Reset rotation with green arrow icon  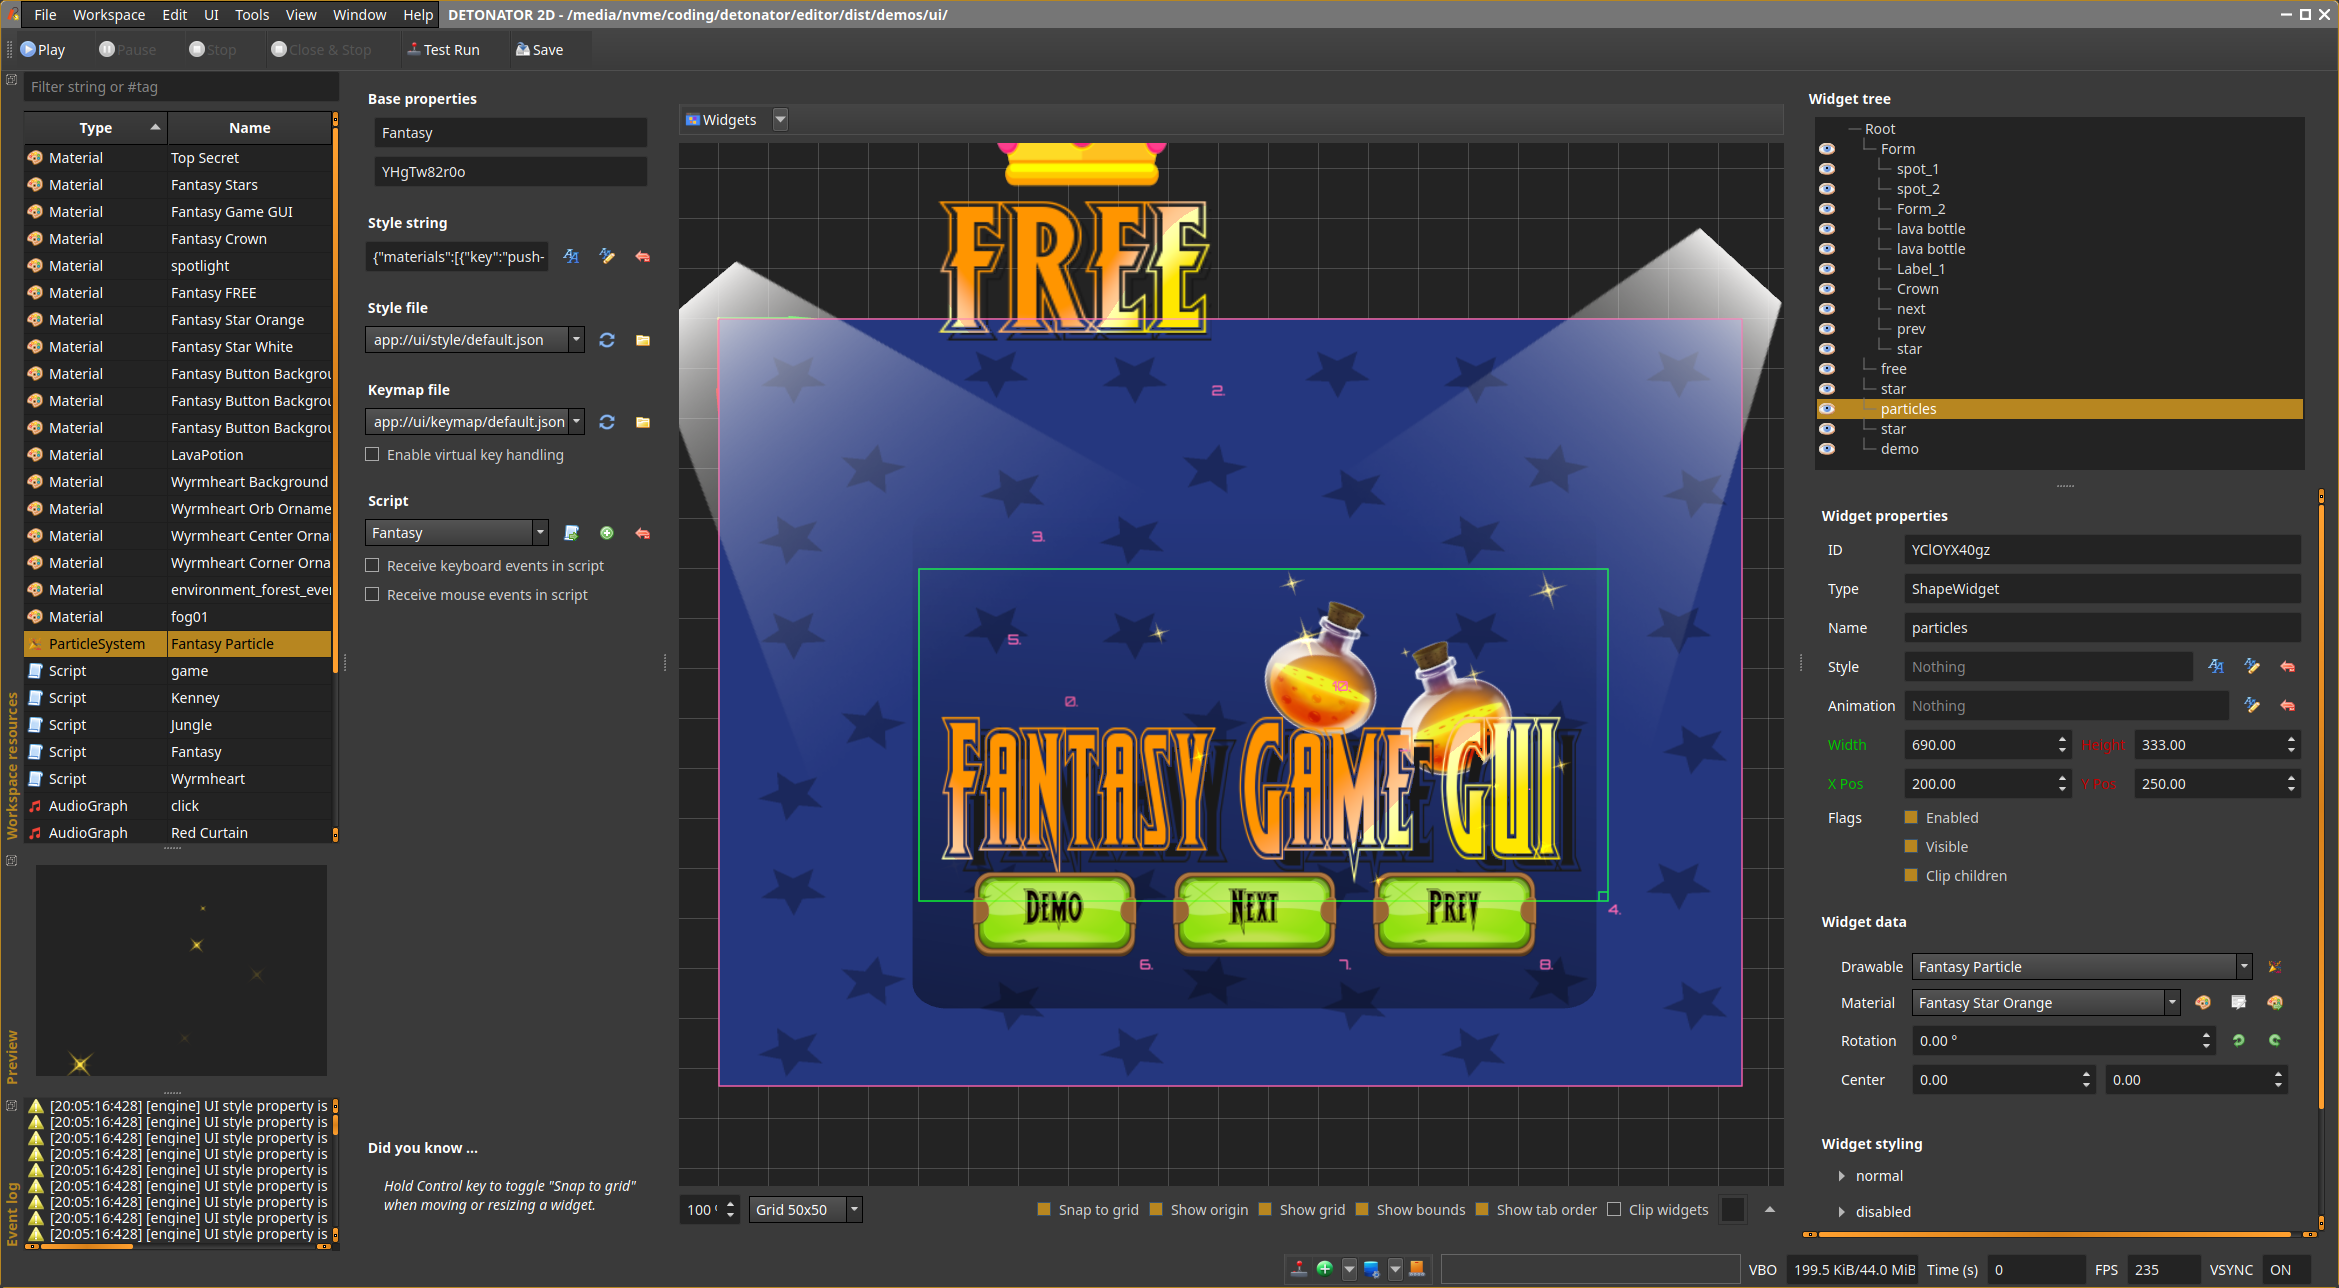pos(2238,1041)
